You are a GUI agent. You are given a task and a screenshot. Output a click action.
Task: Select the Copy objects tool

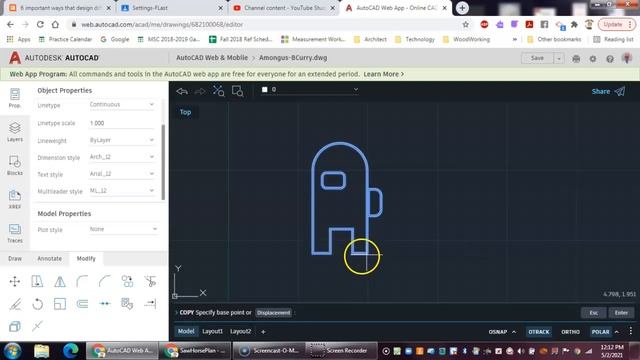(127, 281)
